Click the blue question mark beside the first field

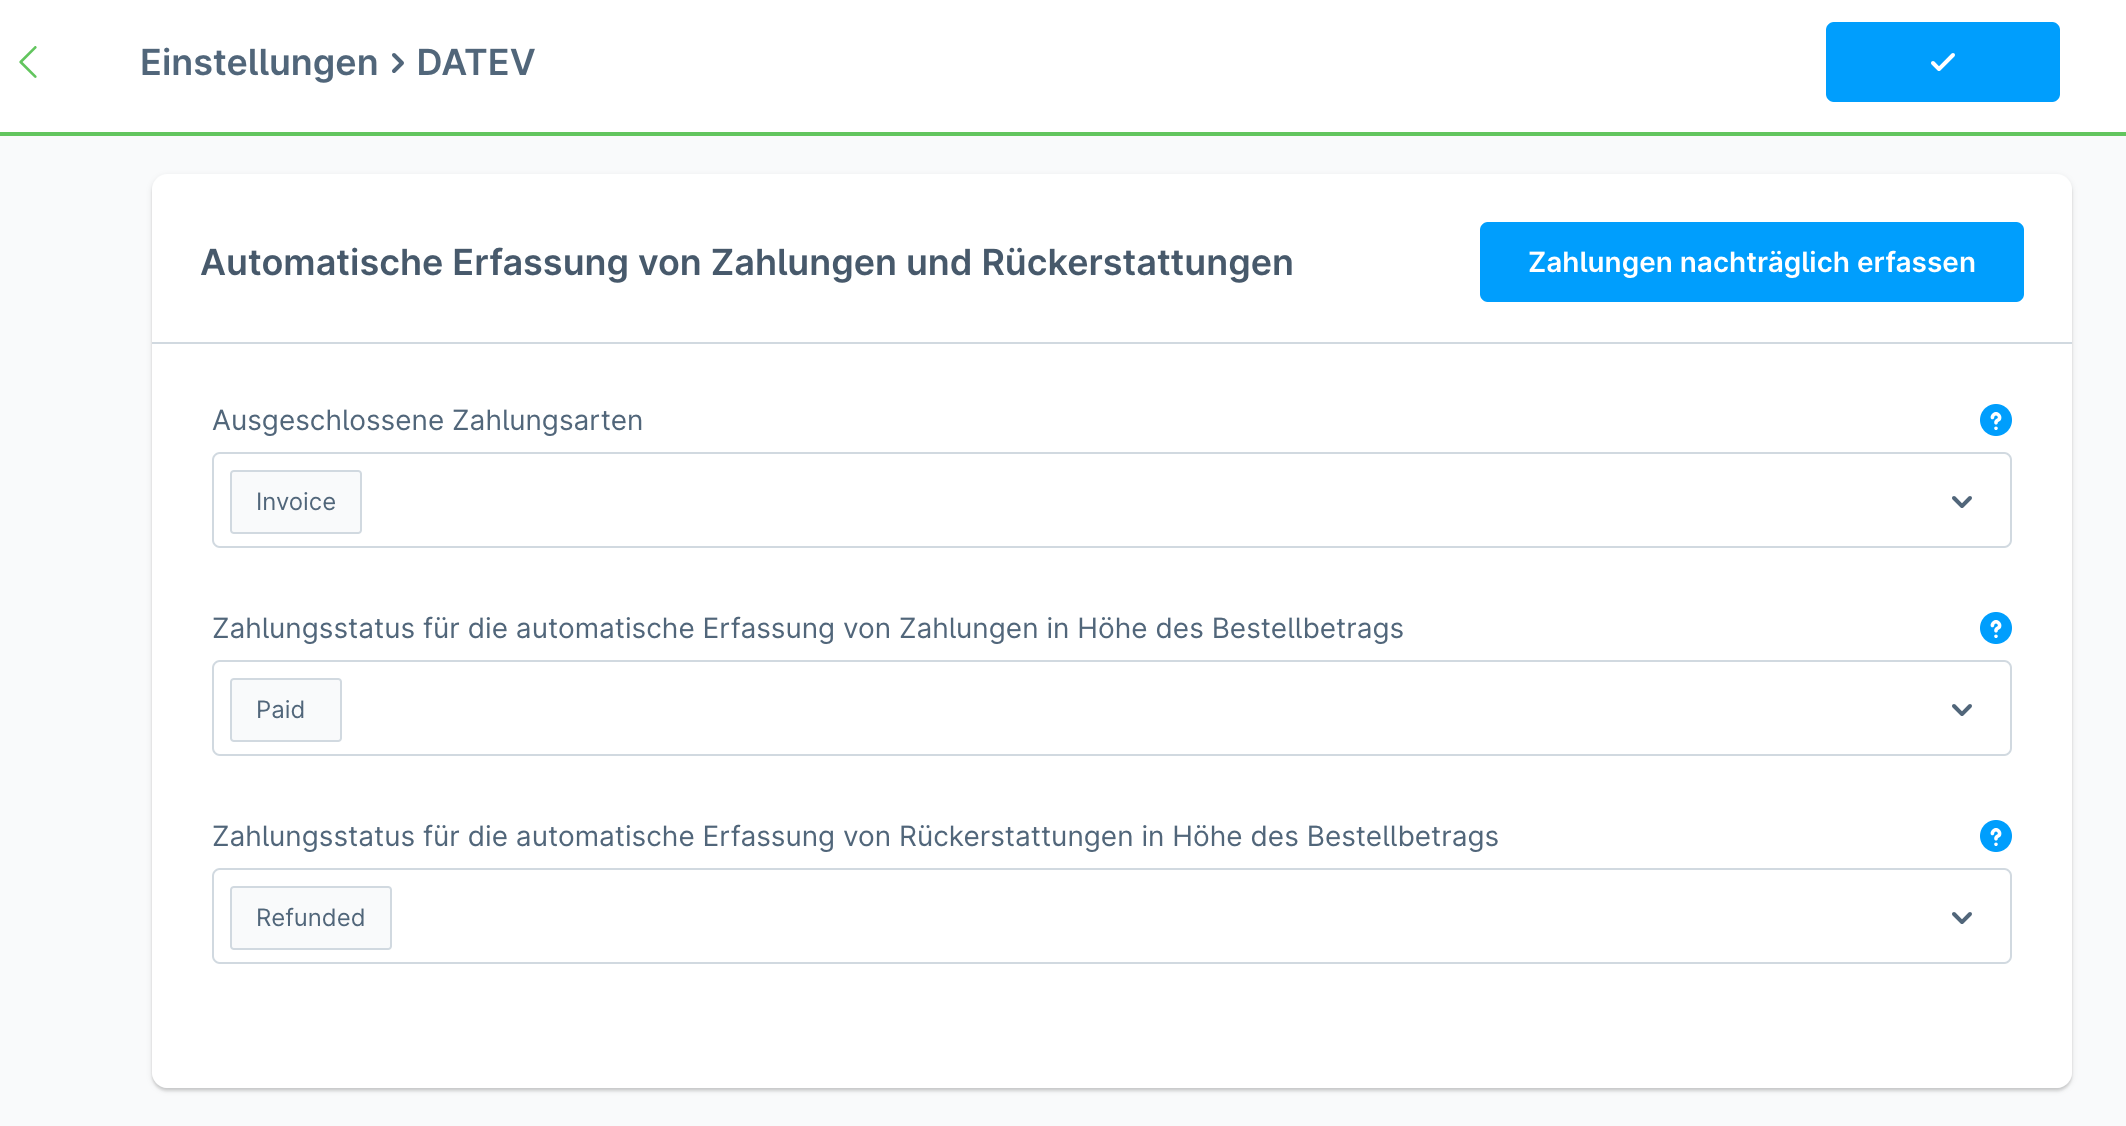(x=1995, y=421)
